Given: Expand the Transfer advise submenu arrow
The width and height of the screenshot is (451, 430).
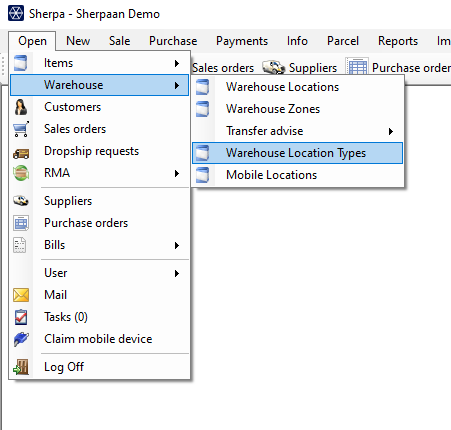Looking at the screenshot, I should (x=391, y=131).
